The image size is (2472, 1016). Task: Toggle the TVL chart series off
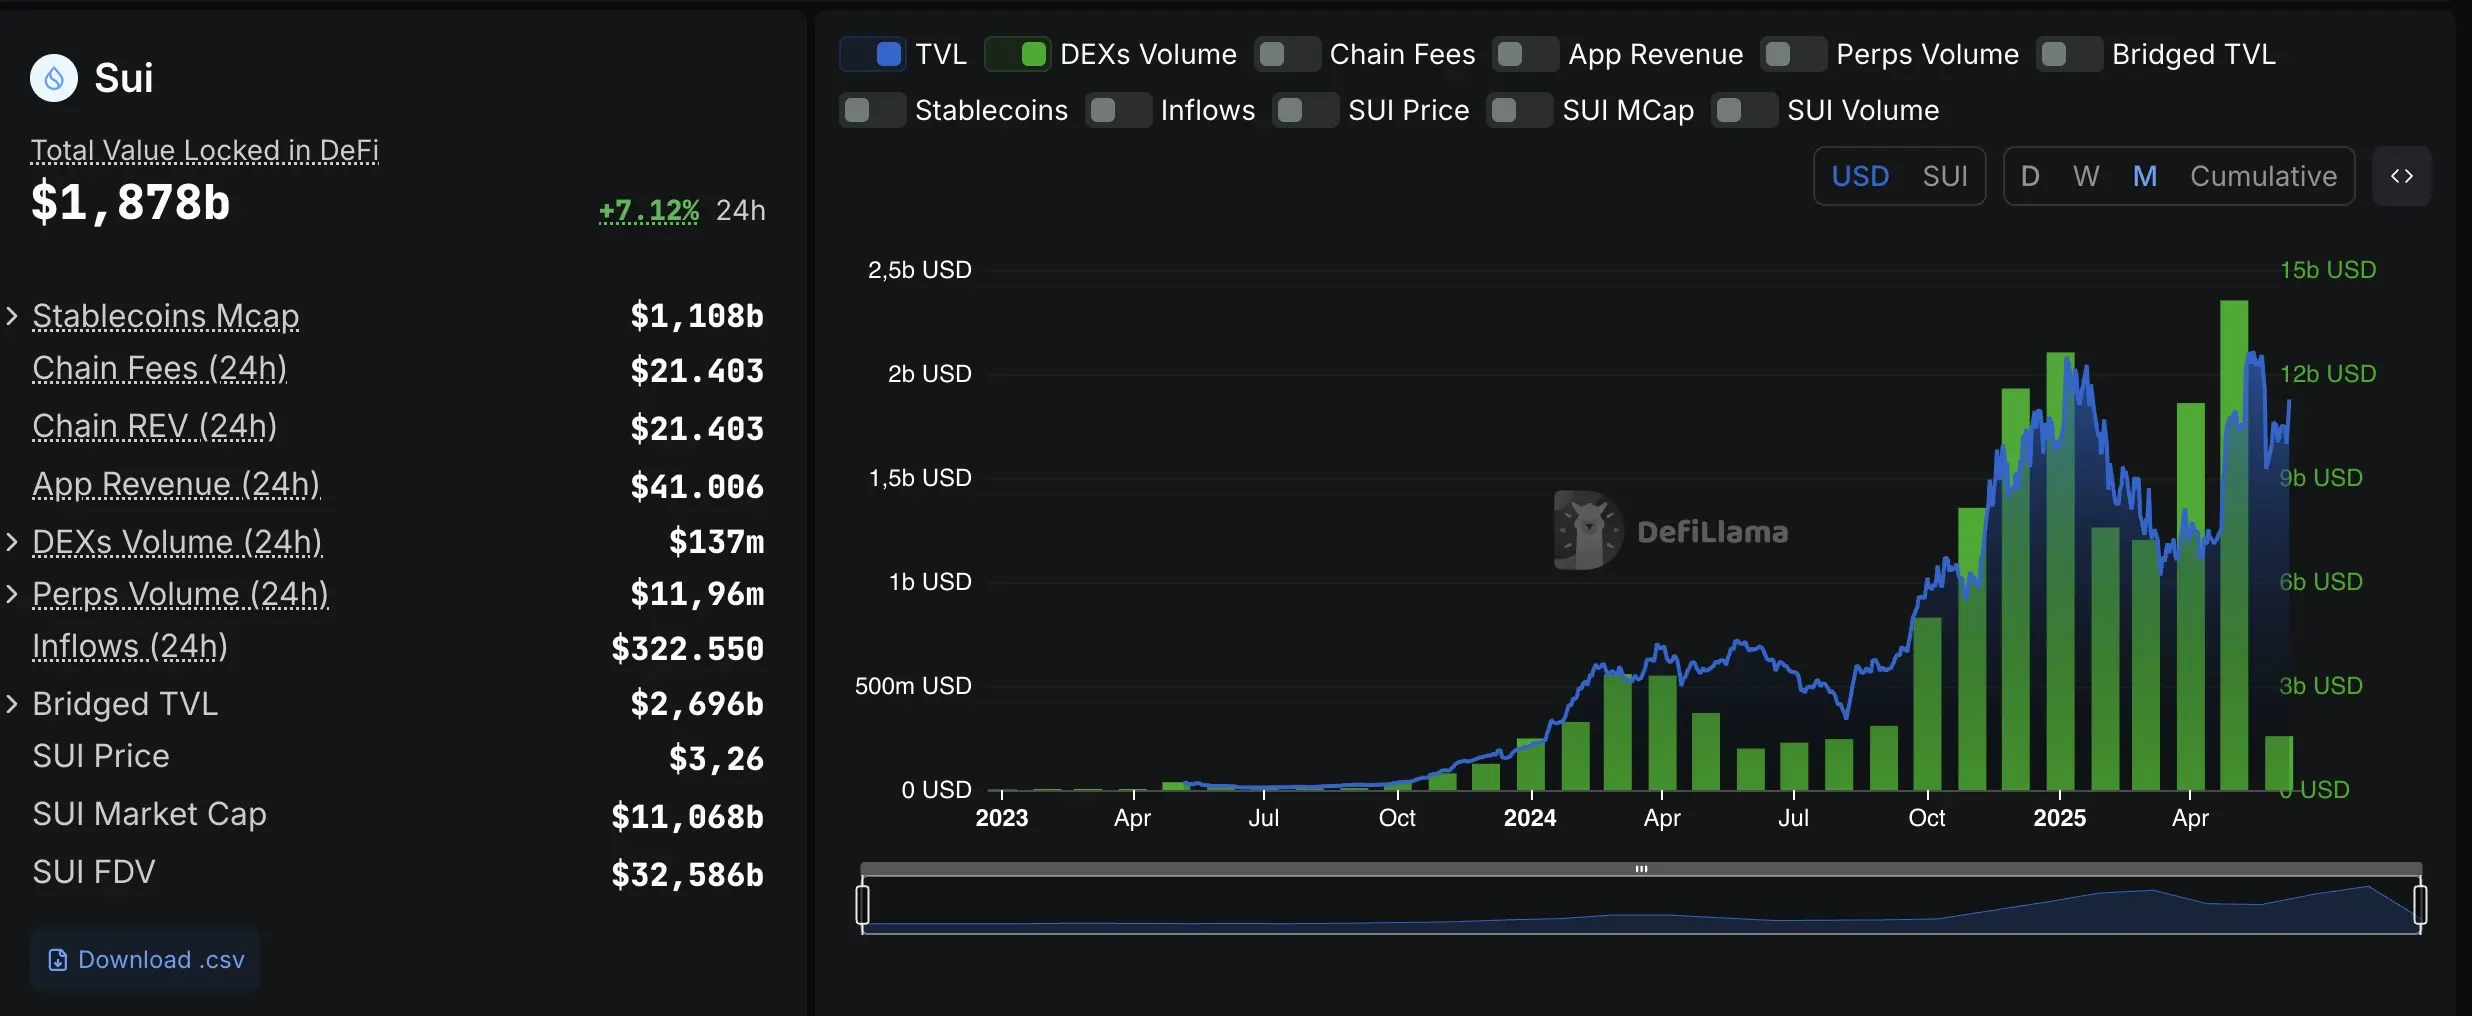(873, 54)
